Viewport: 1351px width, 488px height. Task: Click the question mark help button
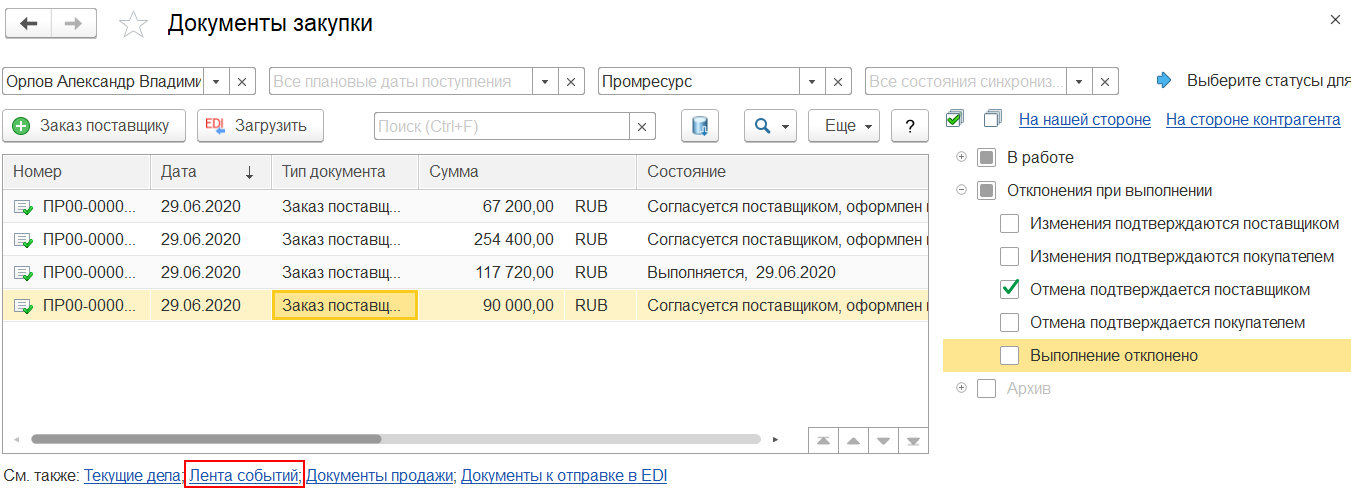[x=909, y=126]
